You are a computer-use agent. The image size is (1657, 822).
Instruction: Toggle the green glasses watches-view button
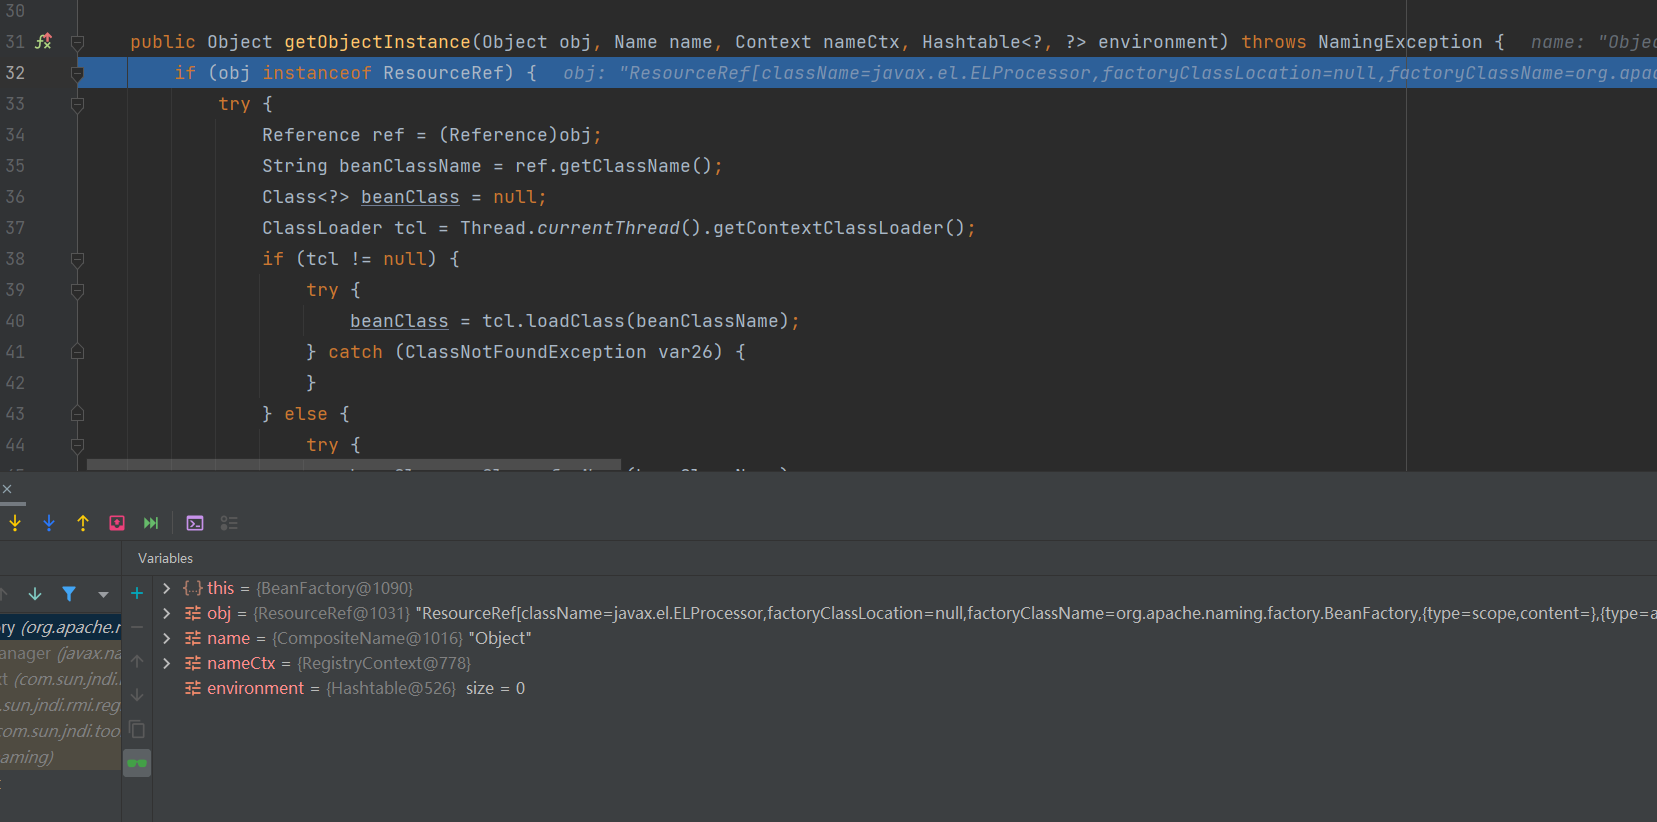coord(137,763)
